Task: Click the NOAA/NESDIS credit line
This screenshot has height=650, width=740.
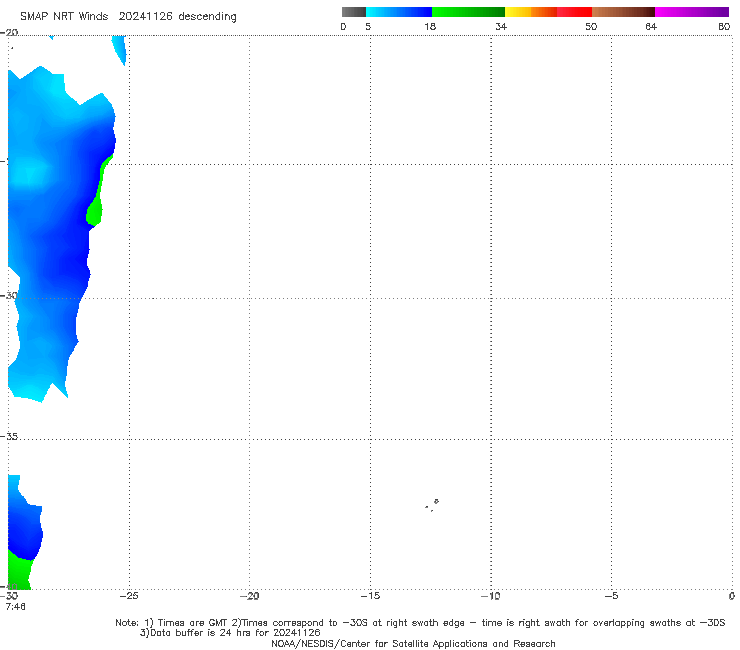Action: 413,644
